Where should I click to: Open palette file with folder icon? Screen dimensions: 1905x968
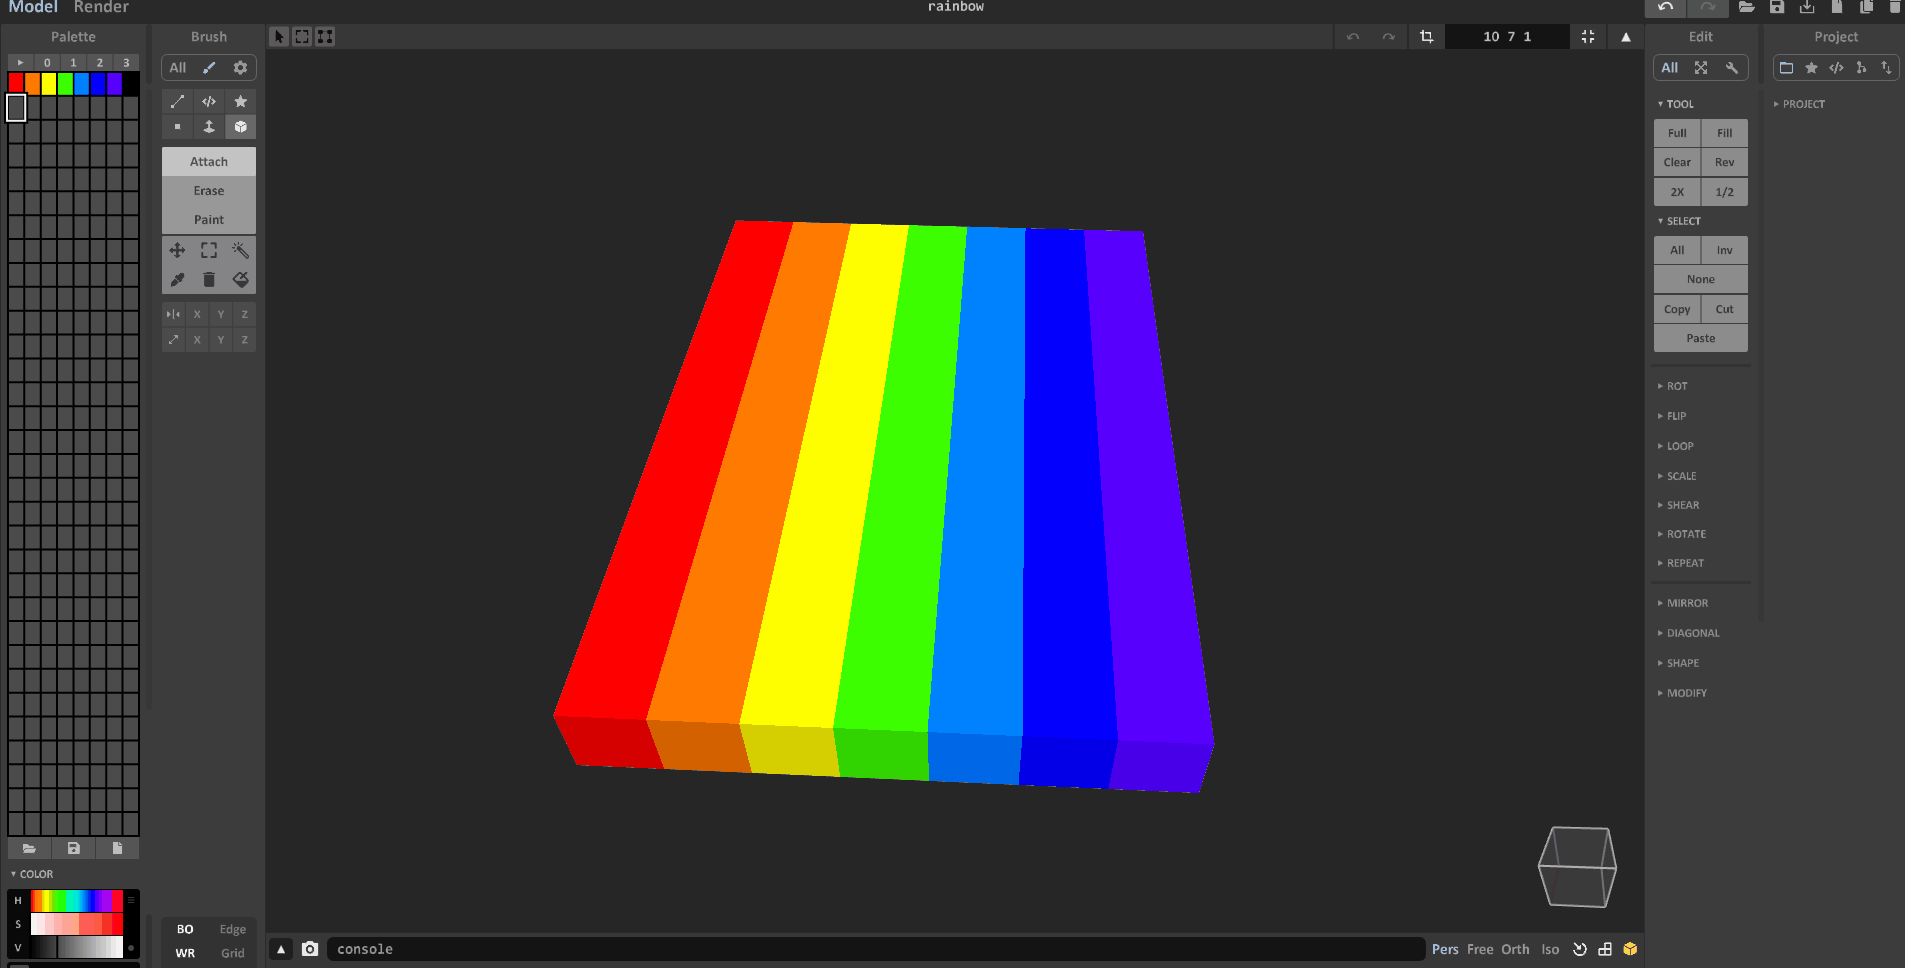[x=30, y=848]
